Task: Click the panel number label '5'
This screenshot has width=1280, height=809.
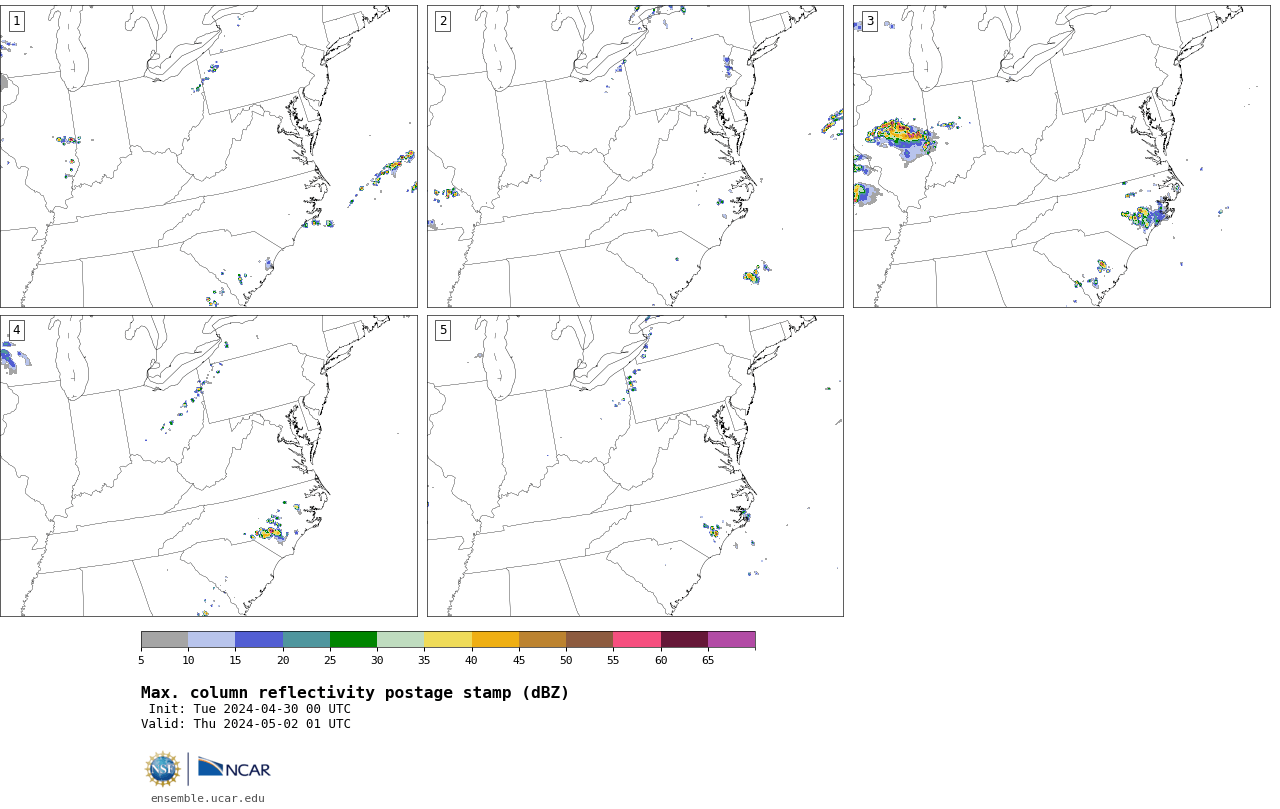Action: tap(443, 330)
